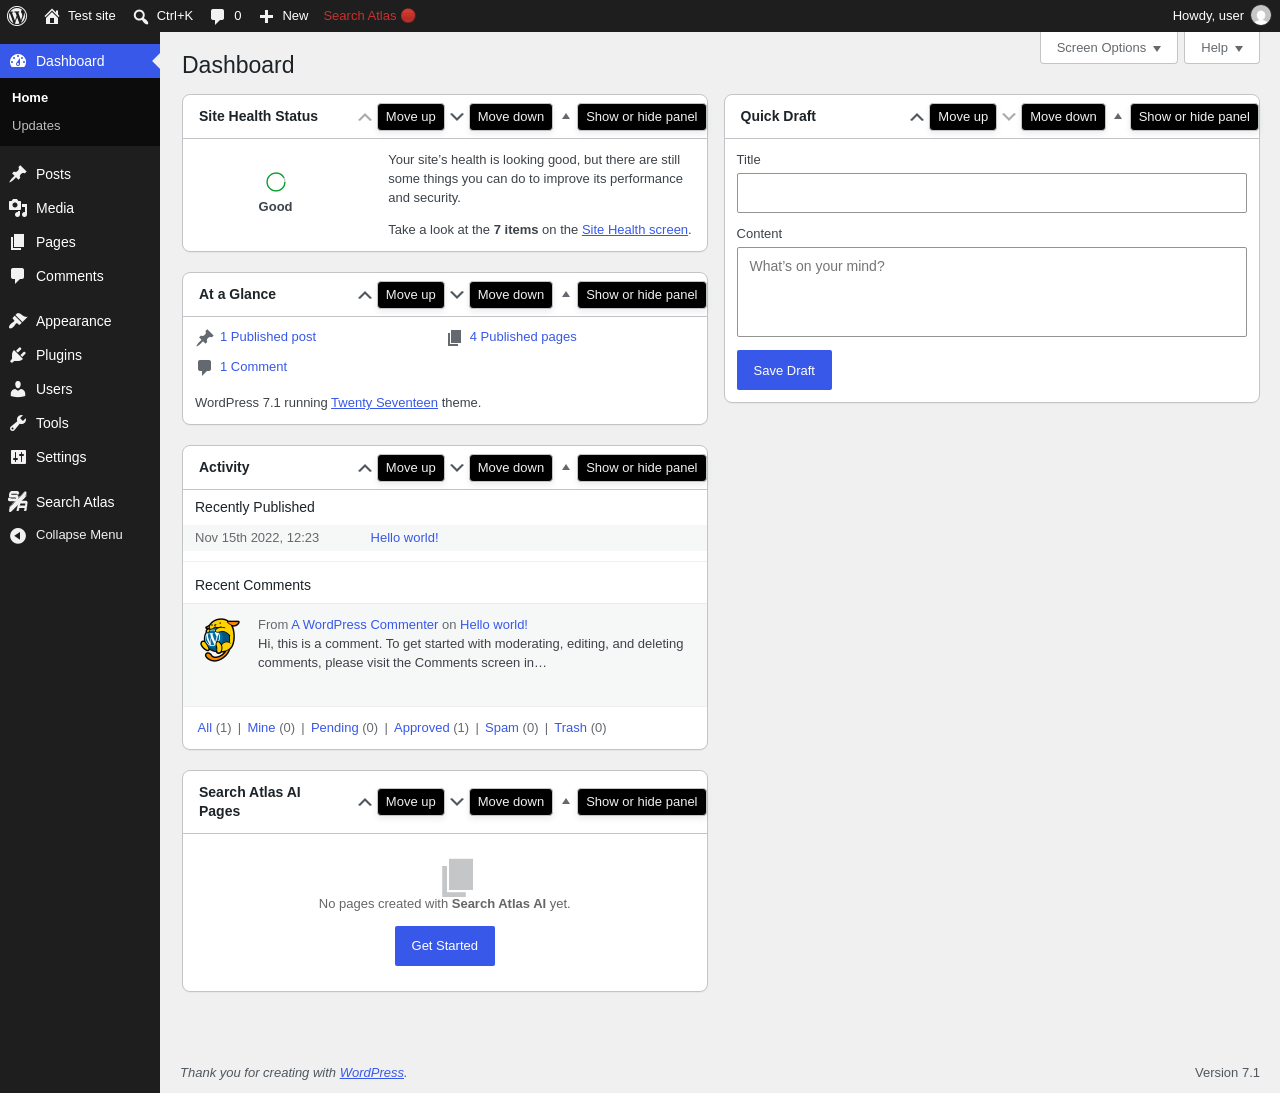Click the Search Atlas sidebar icon
Image resolution: width=1280 pixels, height=1093 pixels.
click(18, 502)
